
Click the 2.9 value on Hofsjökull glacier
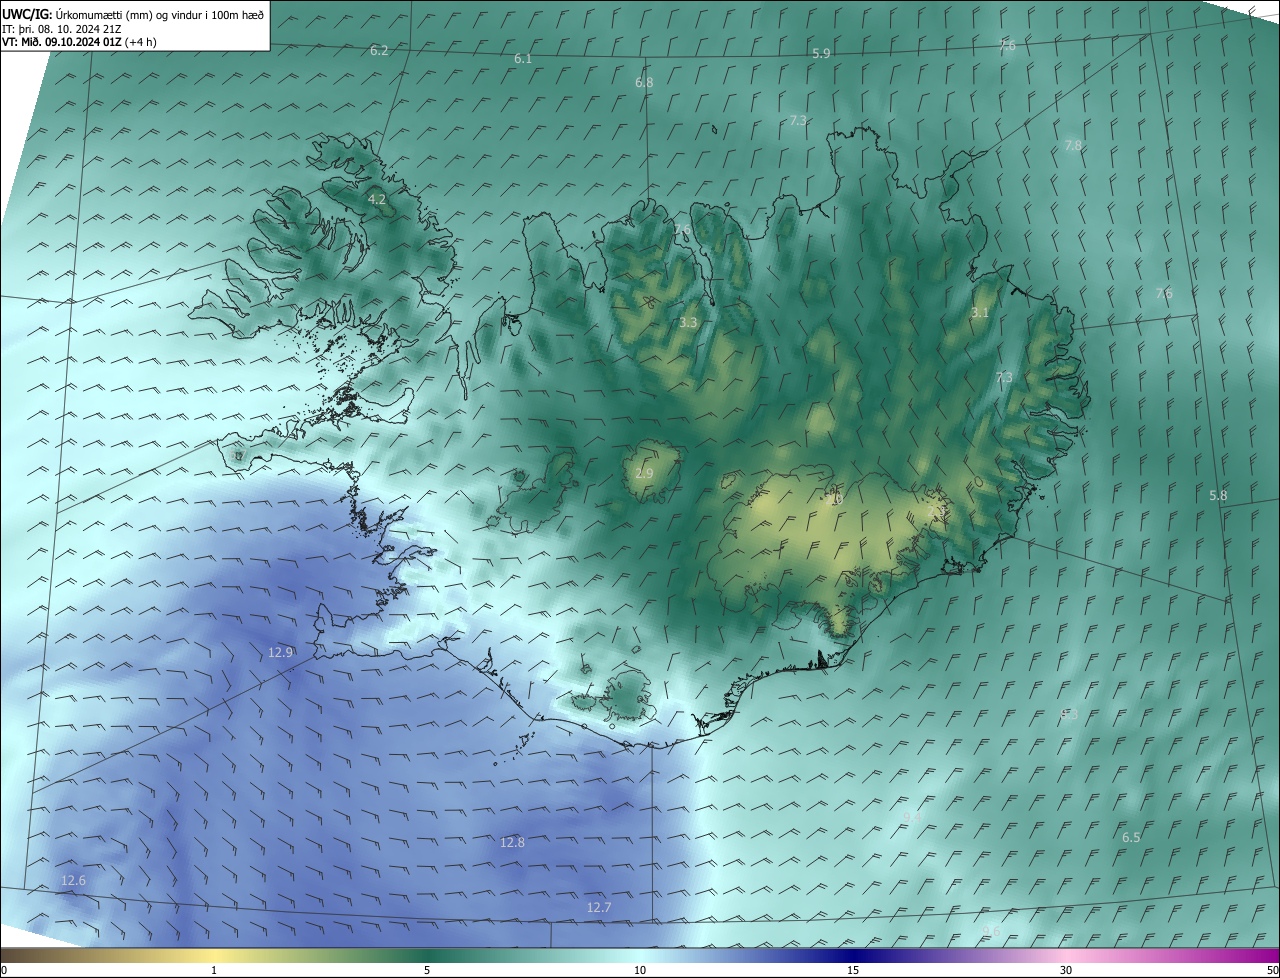pos(644,473)
